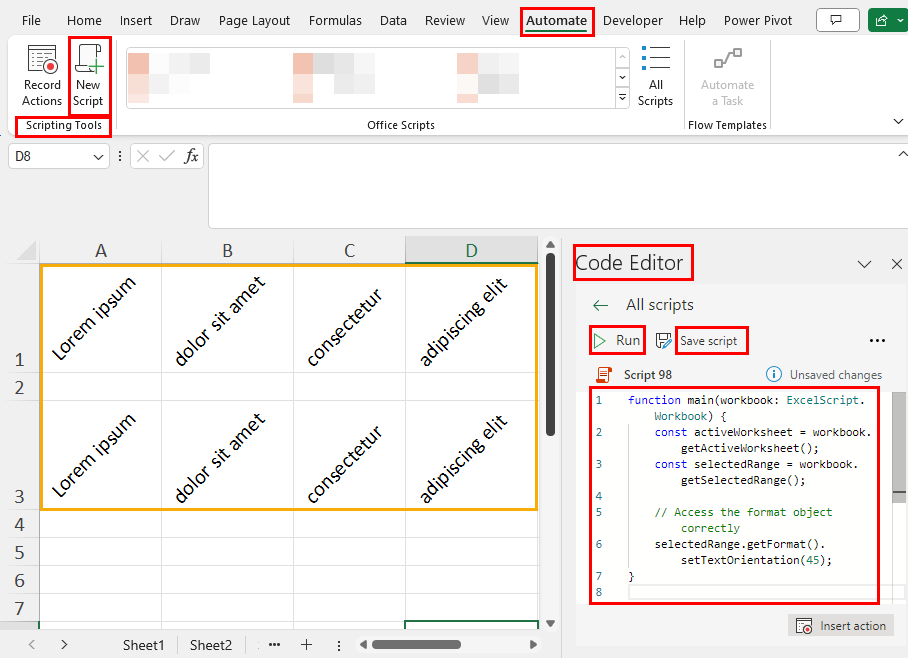Viewport: 908px width, 658px height.
Task: Click the Script 98 scroll icon
Action: pyautogui.click(x=604, y=375)
